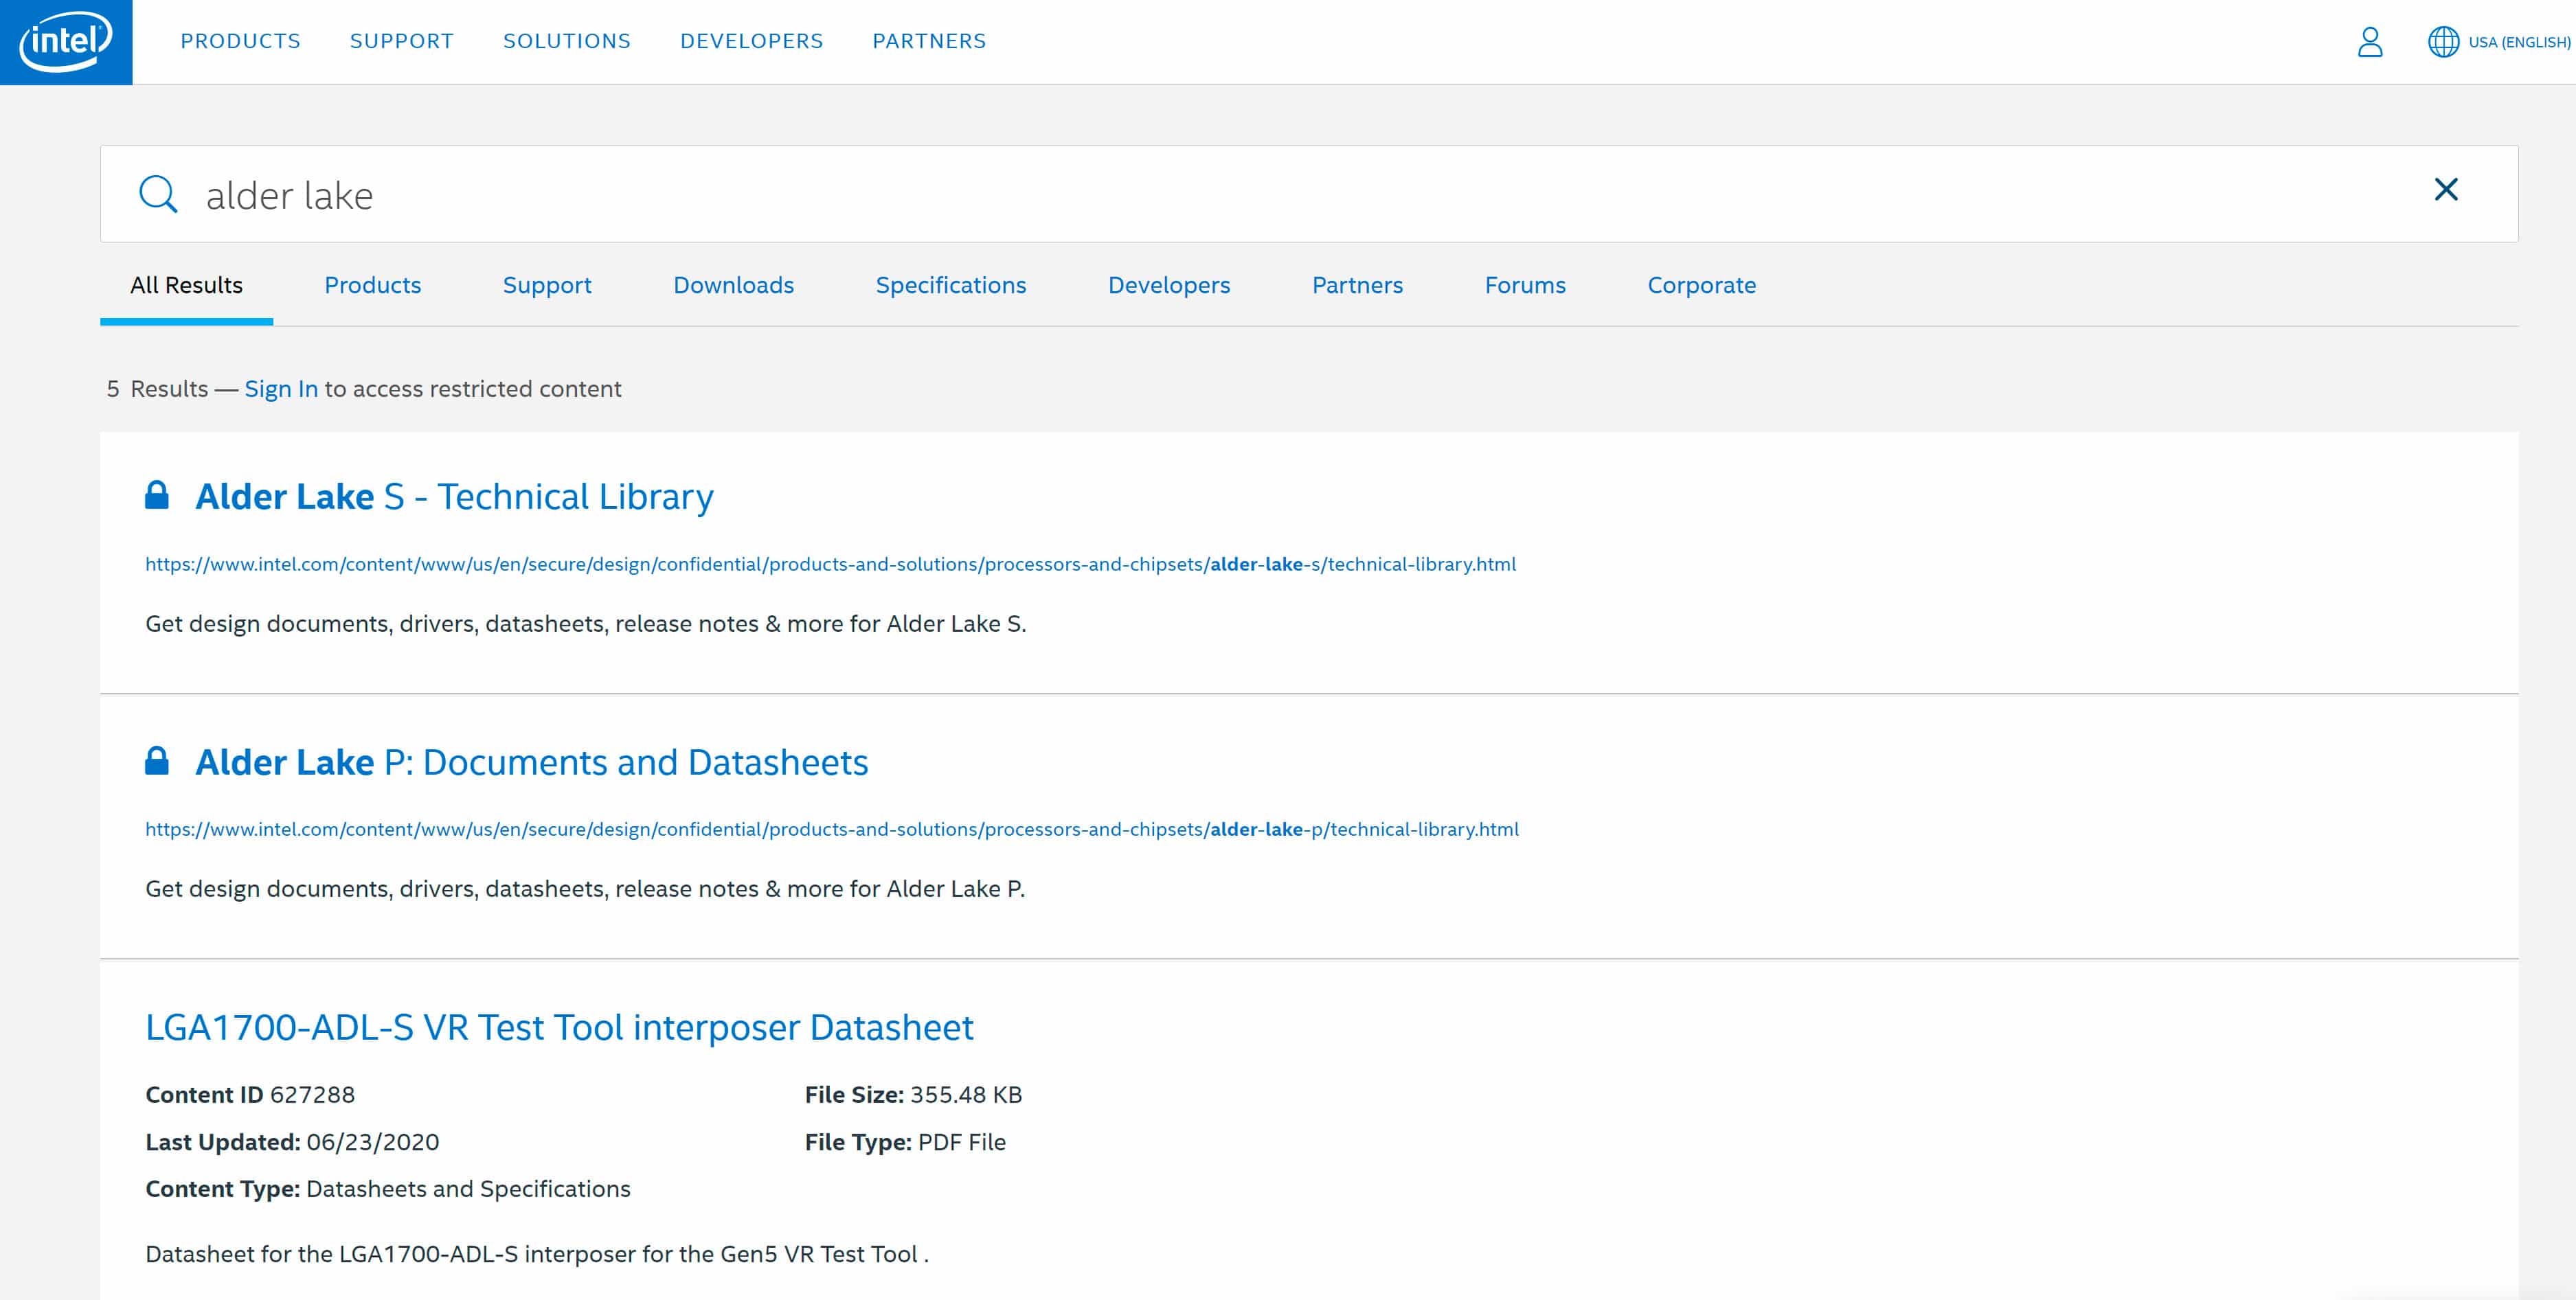Switch to the Corporate results tab
The image size is (2576, 1300).
tap(1701, 285)
